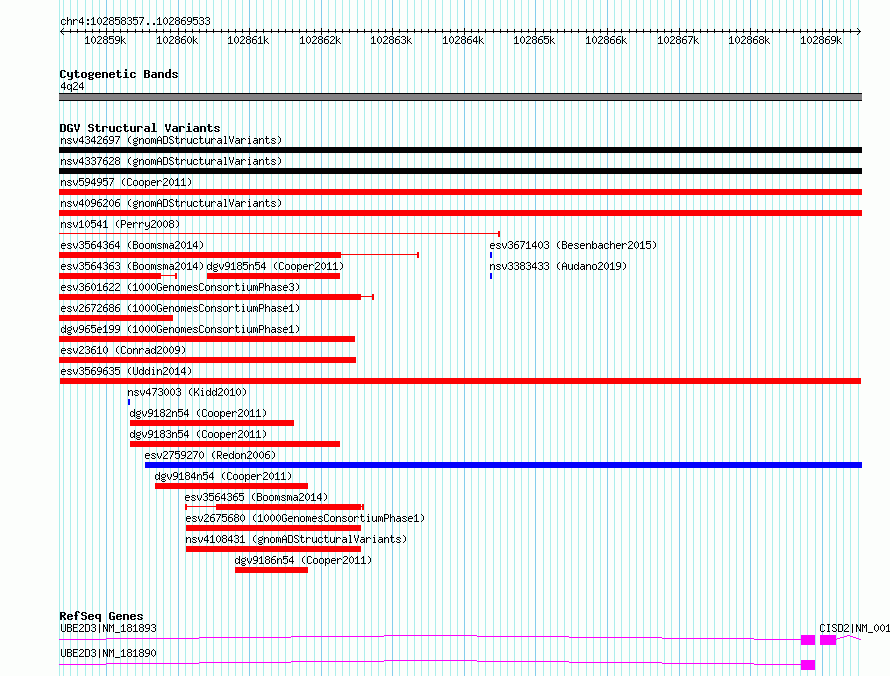Click the DGV Structural Variants track title
This screenshot has width=890, height=676.
click(x=140, y=128)
